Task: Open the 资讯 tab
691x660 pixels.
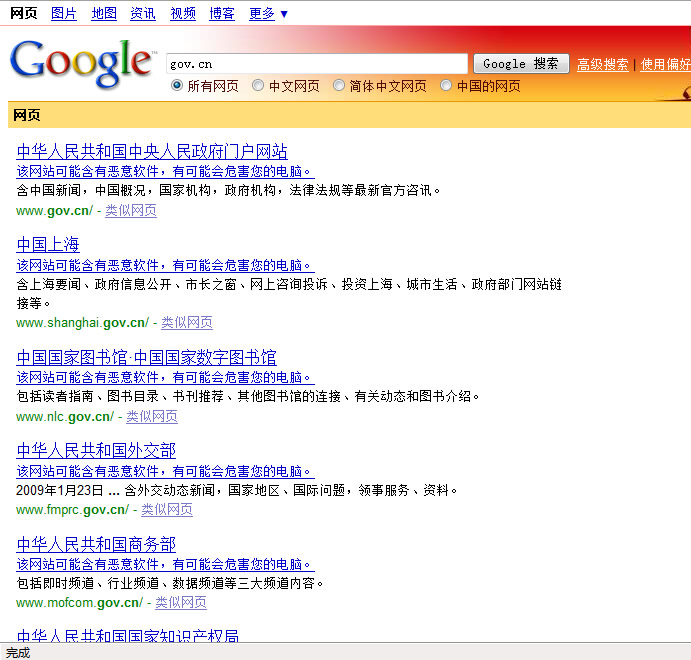Action: [143, 13]
